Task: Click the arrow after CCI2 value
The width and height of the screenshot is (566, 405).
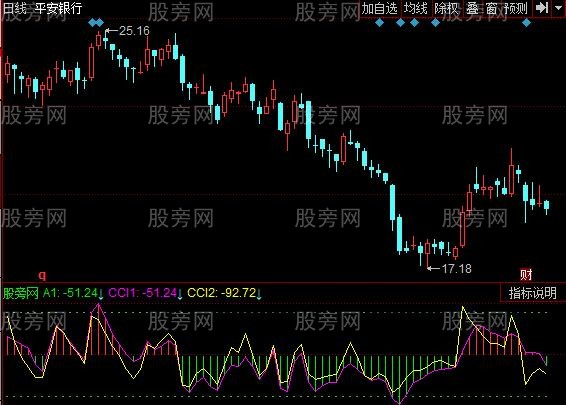Action: (x=259, y=294)
